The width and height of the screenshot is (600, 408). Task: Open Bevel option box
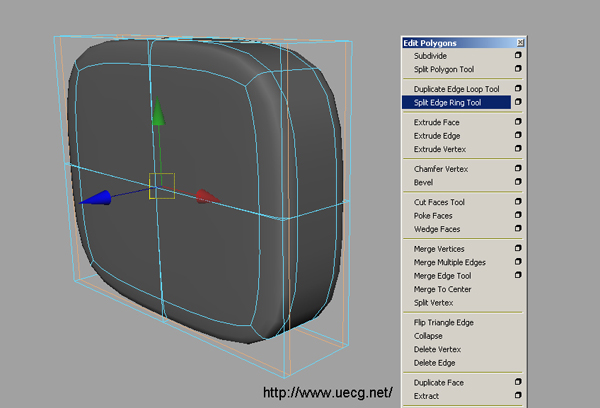point(518,182)
